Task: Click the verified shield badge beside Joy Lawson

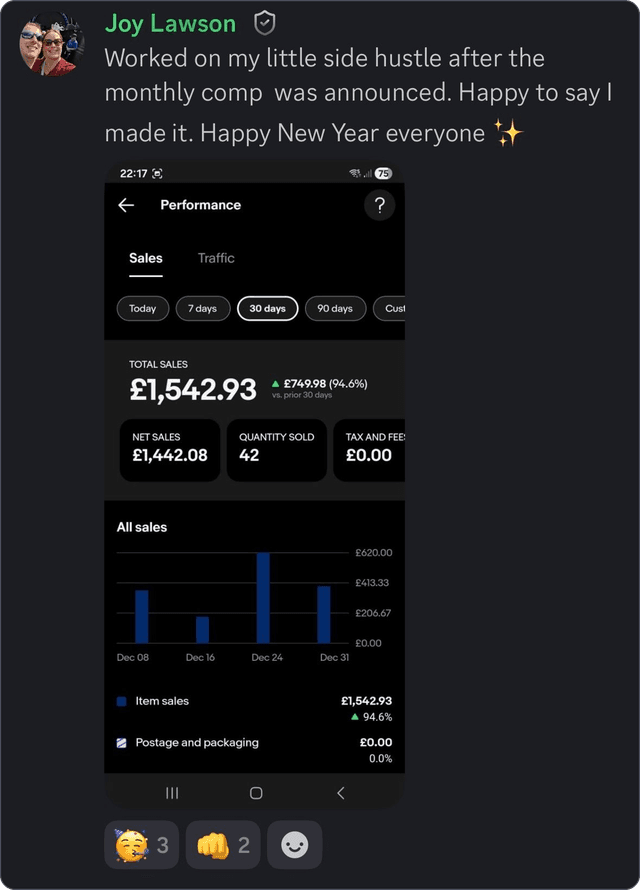Action: click(x=263, y=22)
